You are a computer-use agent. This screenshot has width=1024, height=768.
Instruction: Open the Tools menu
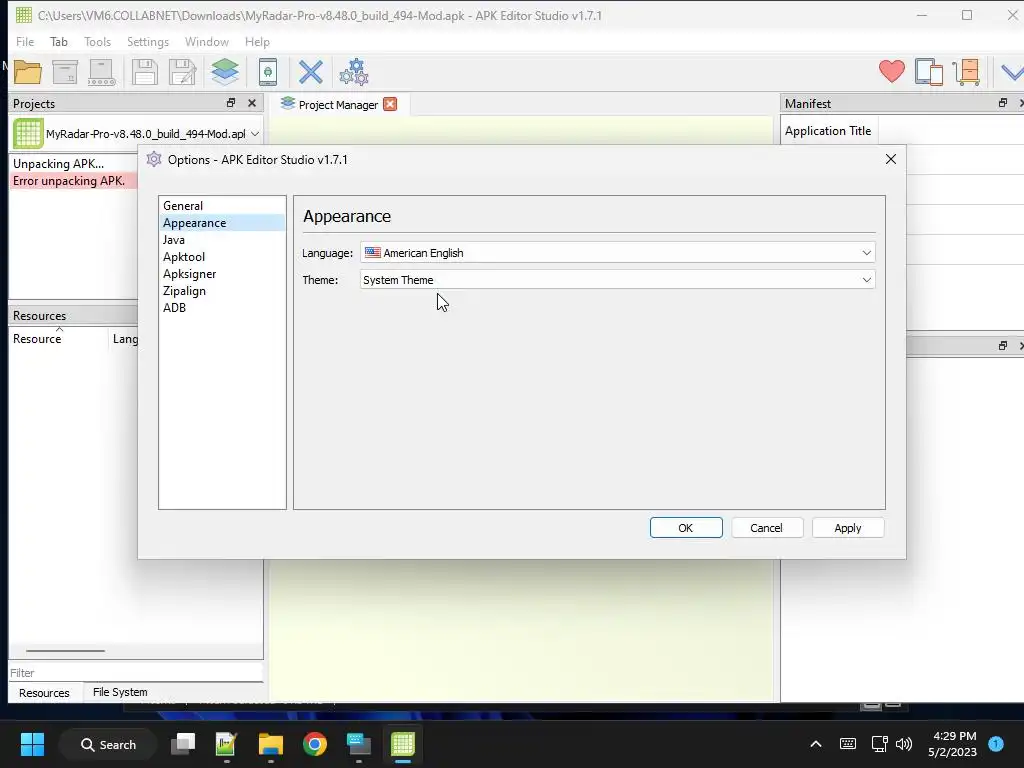(97, 42)
